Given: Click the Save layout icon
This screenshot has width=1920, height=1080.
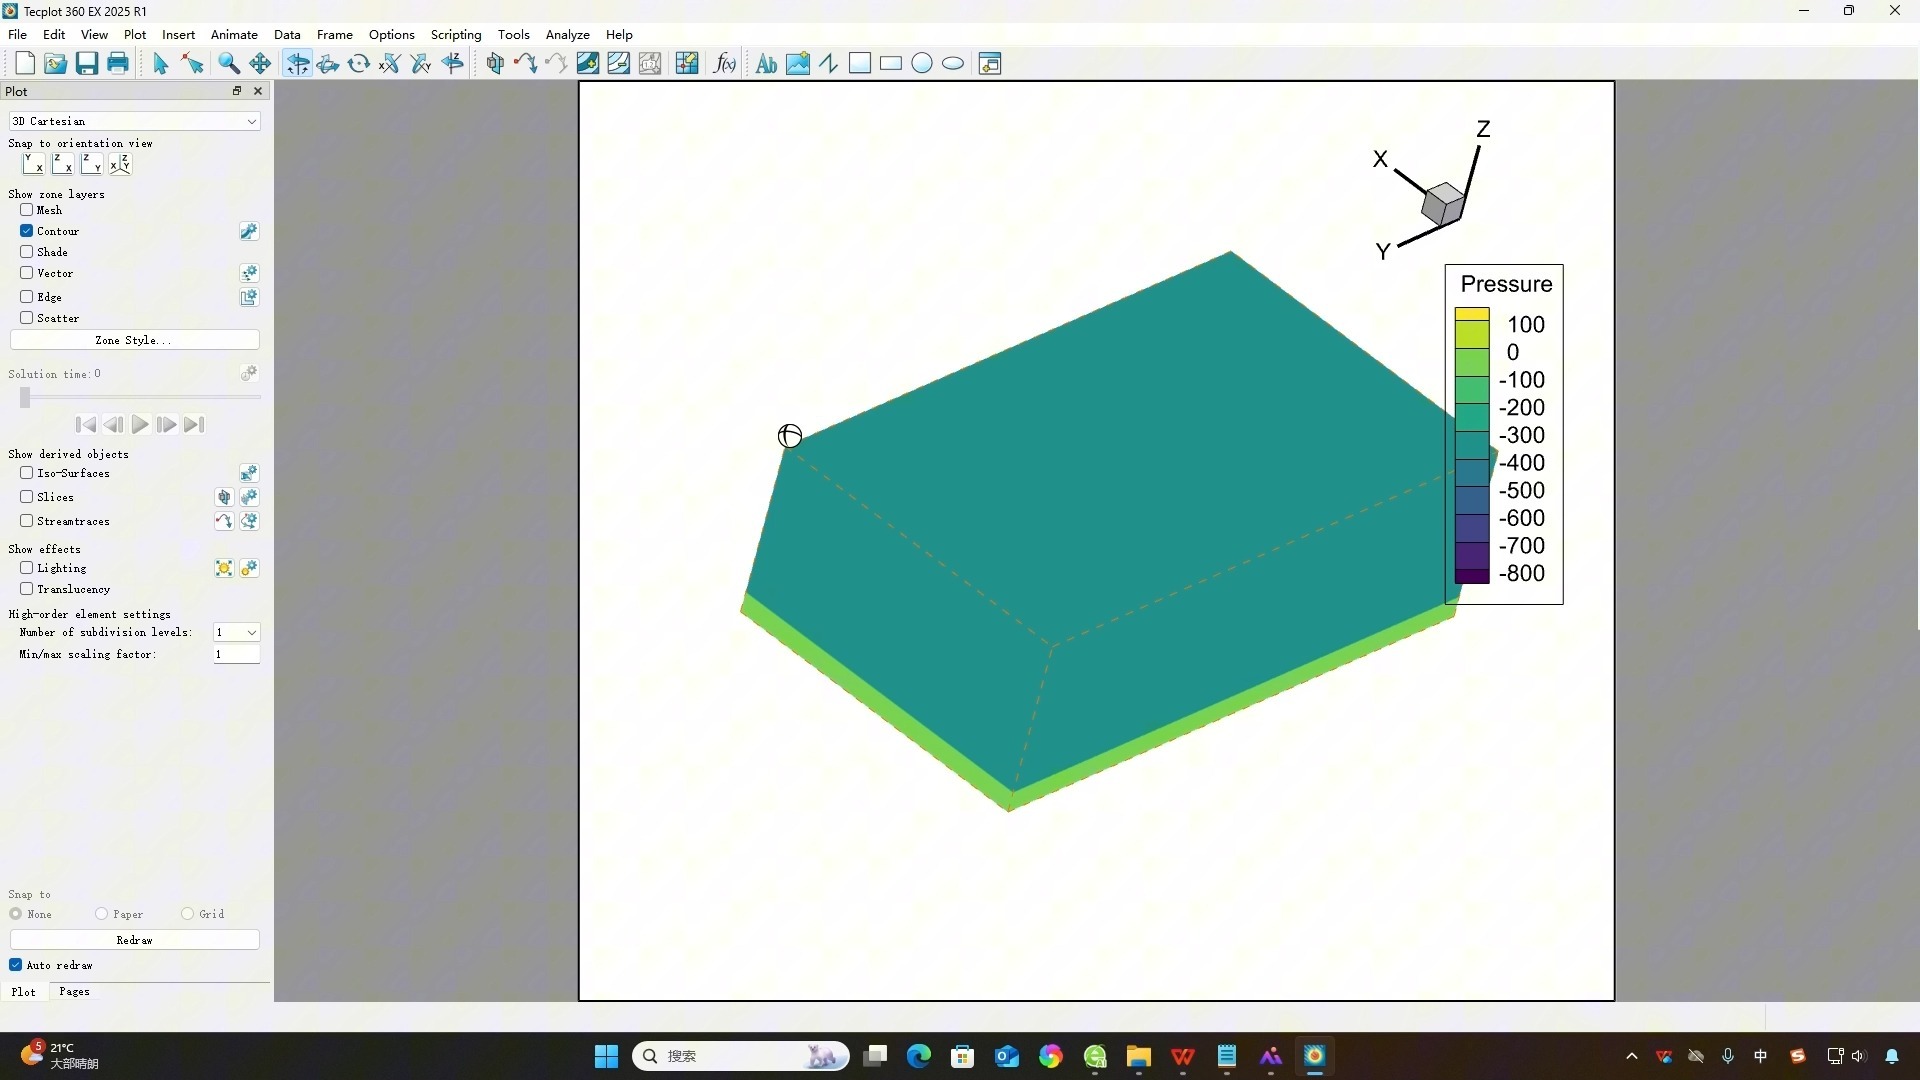Looking at the screenshot, I should tap(87, 64).
